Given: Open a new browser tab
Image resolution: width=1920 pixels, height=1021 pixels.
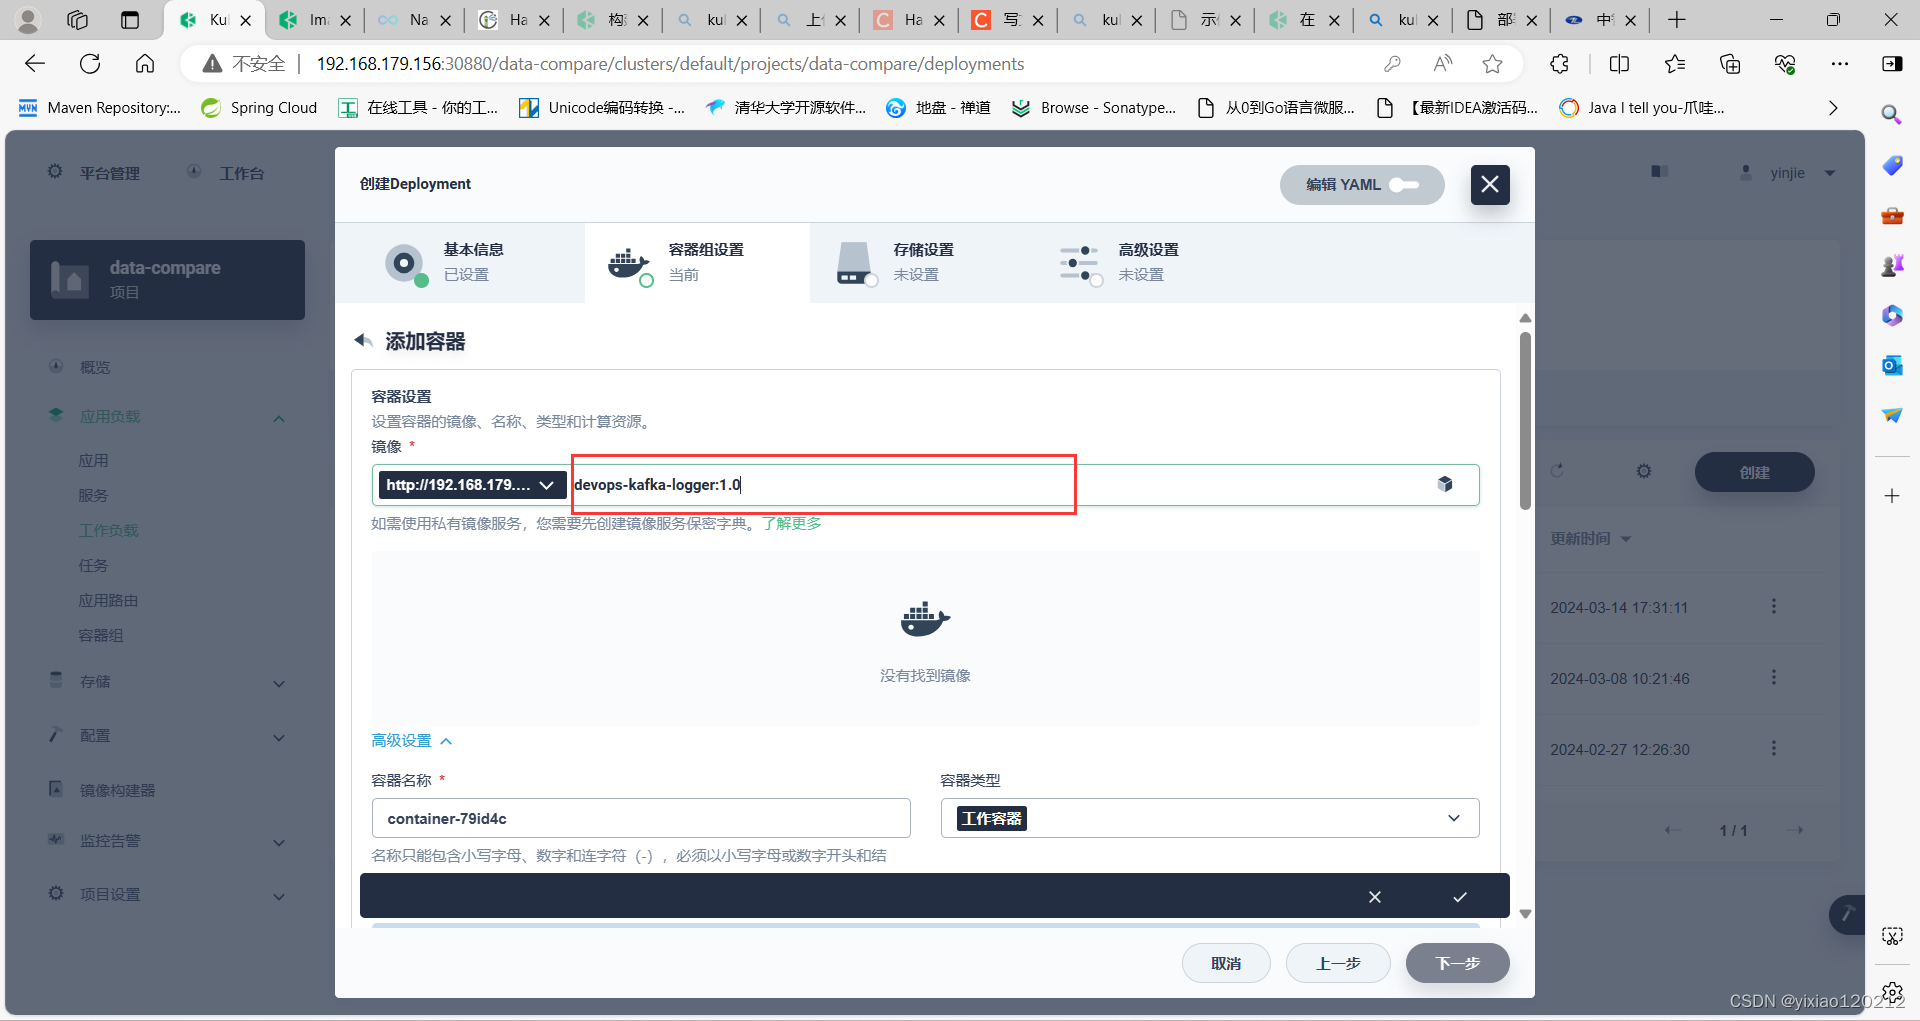Looking at the screenshot, I should [x=1677, y=20].
